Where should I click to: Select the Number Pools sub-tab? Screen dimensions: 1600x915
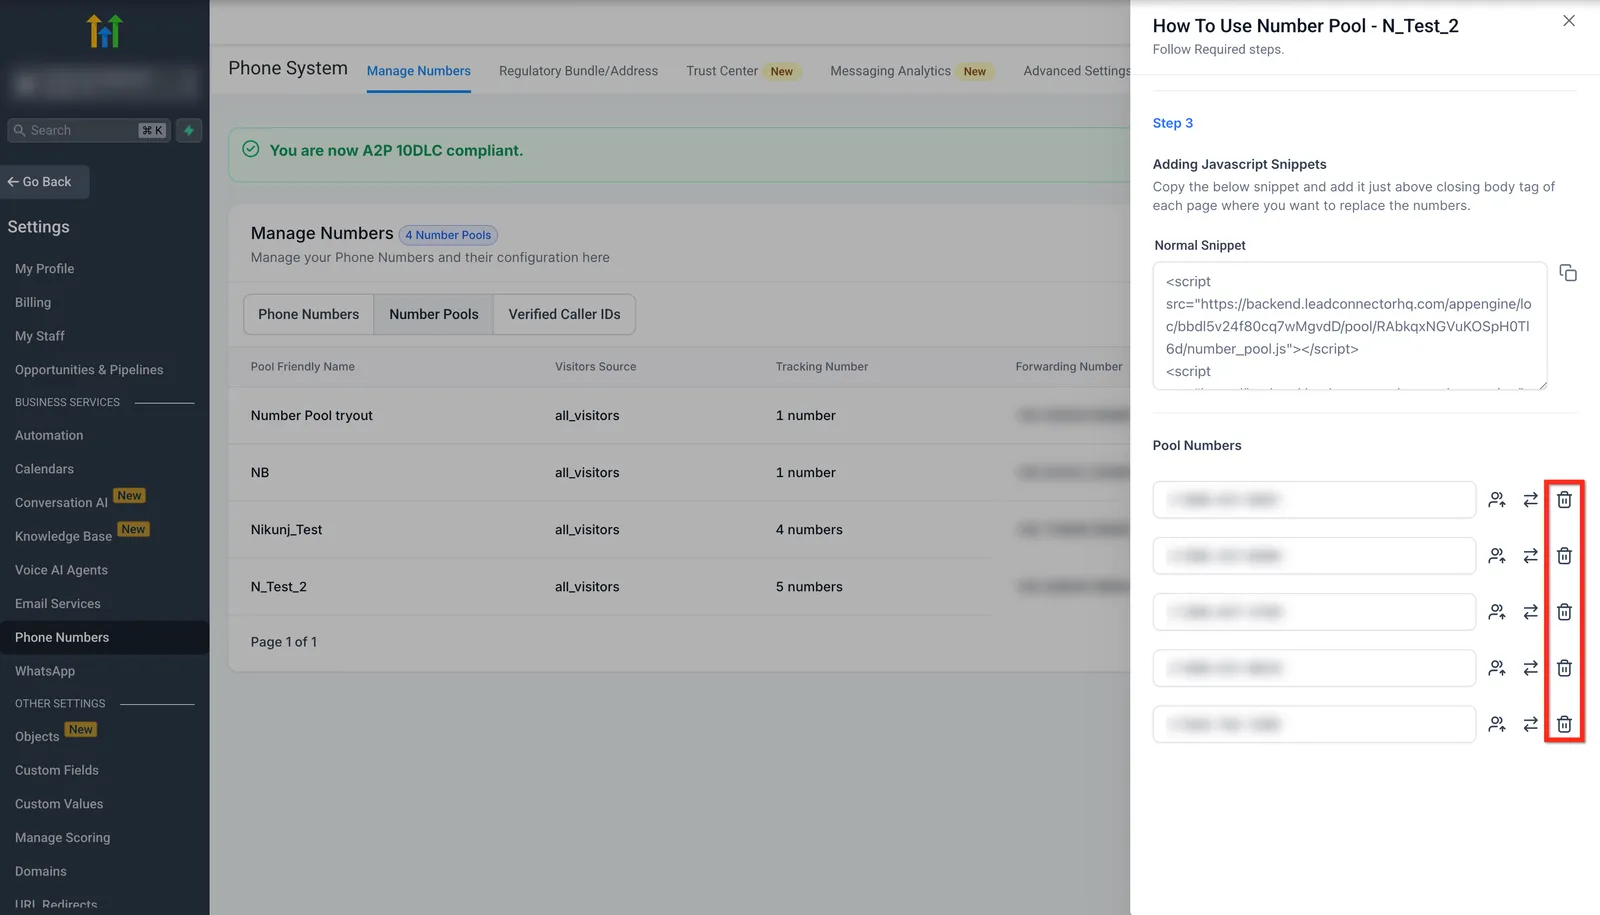[434, 314]
